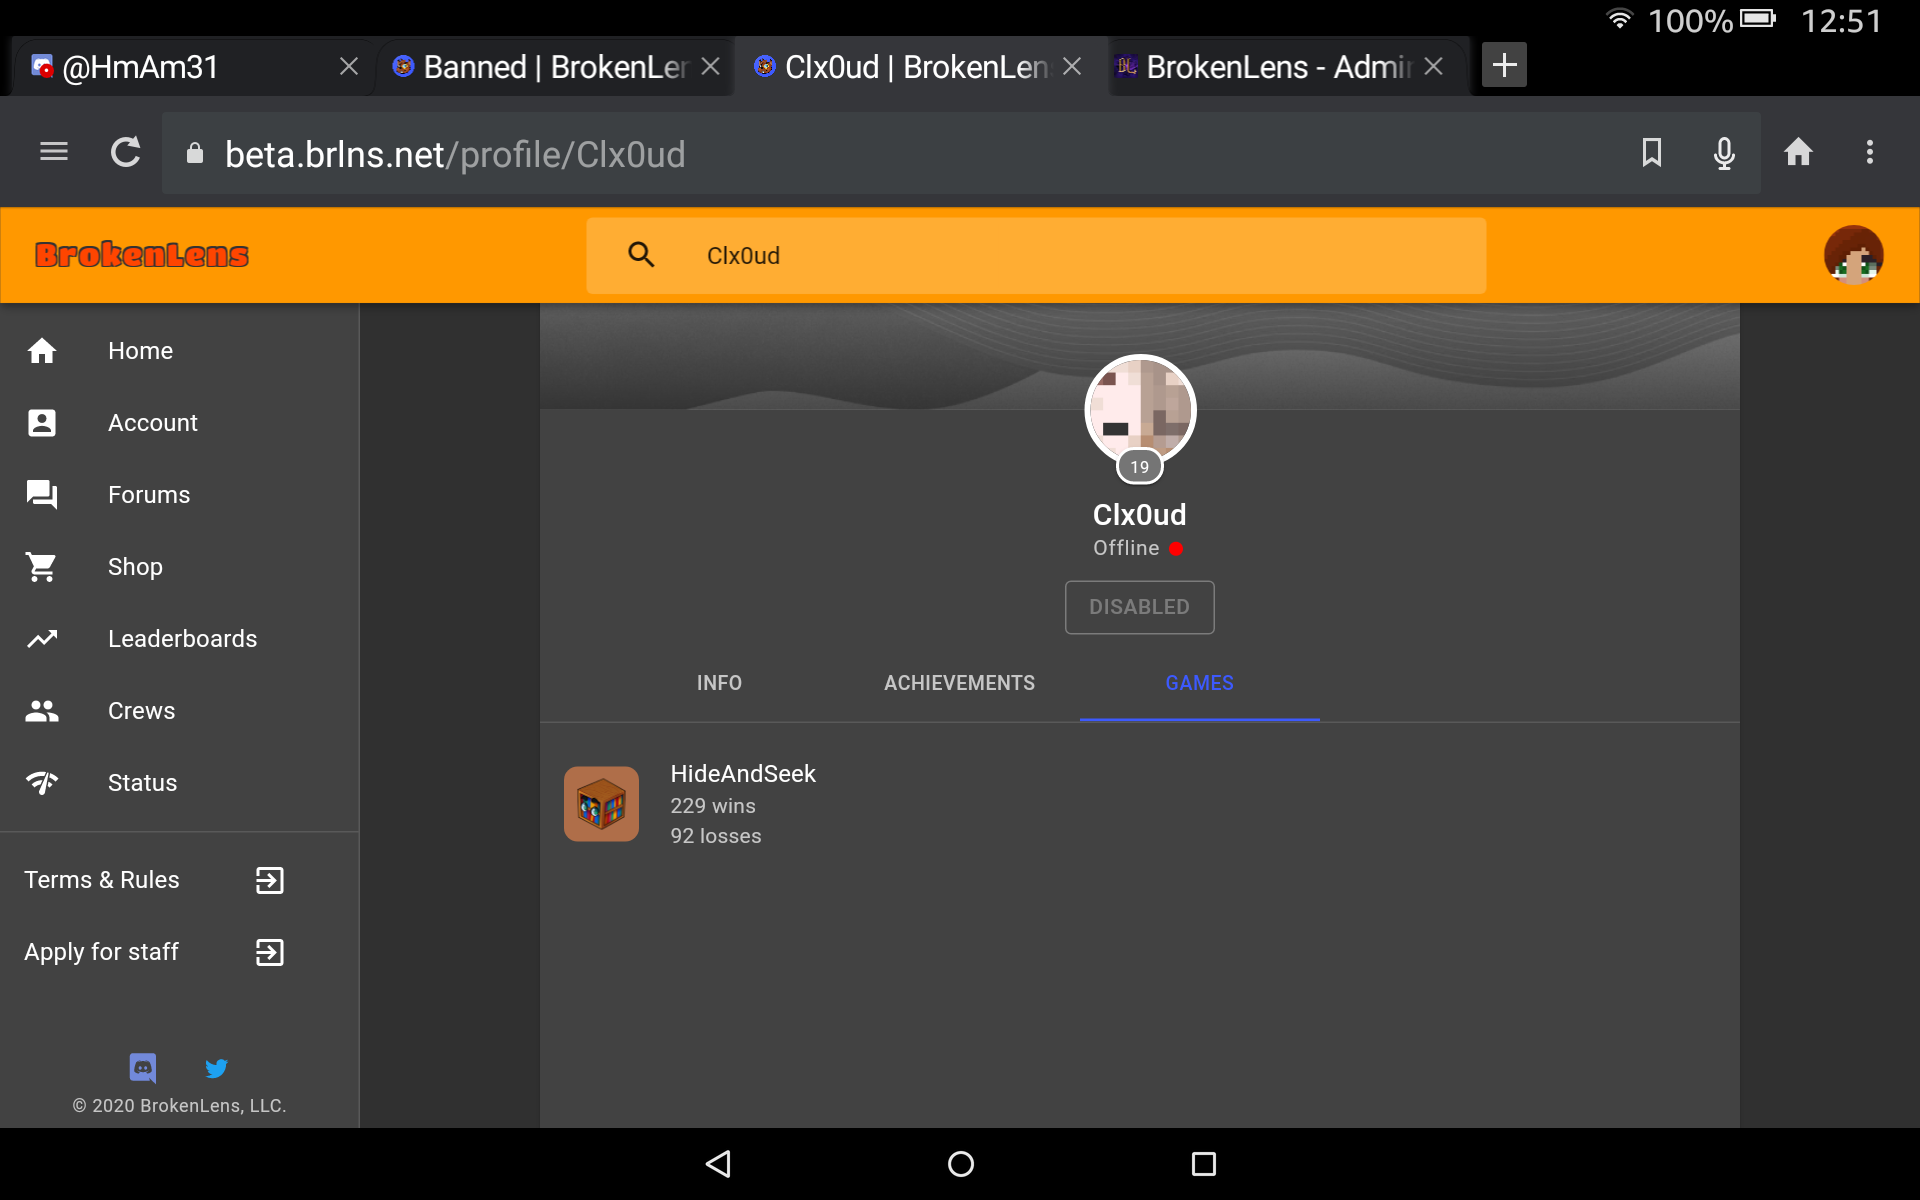Tap the lock icon in address bar

point(195,153)
